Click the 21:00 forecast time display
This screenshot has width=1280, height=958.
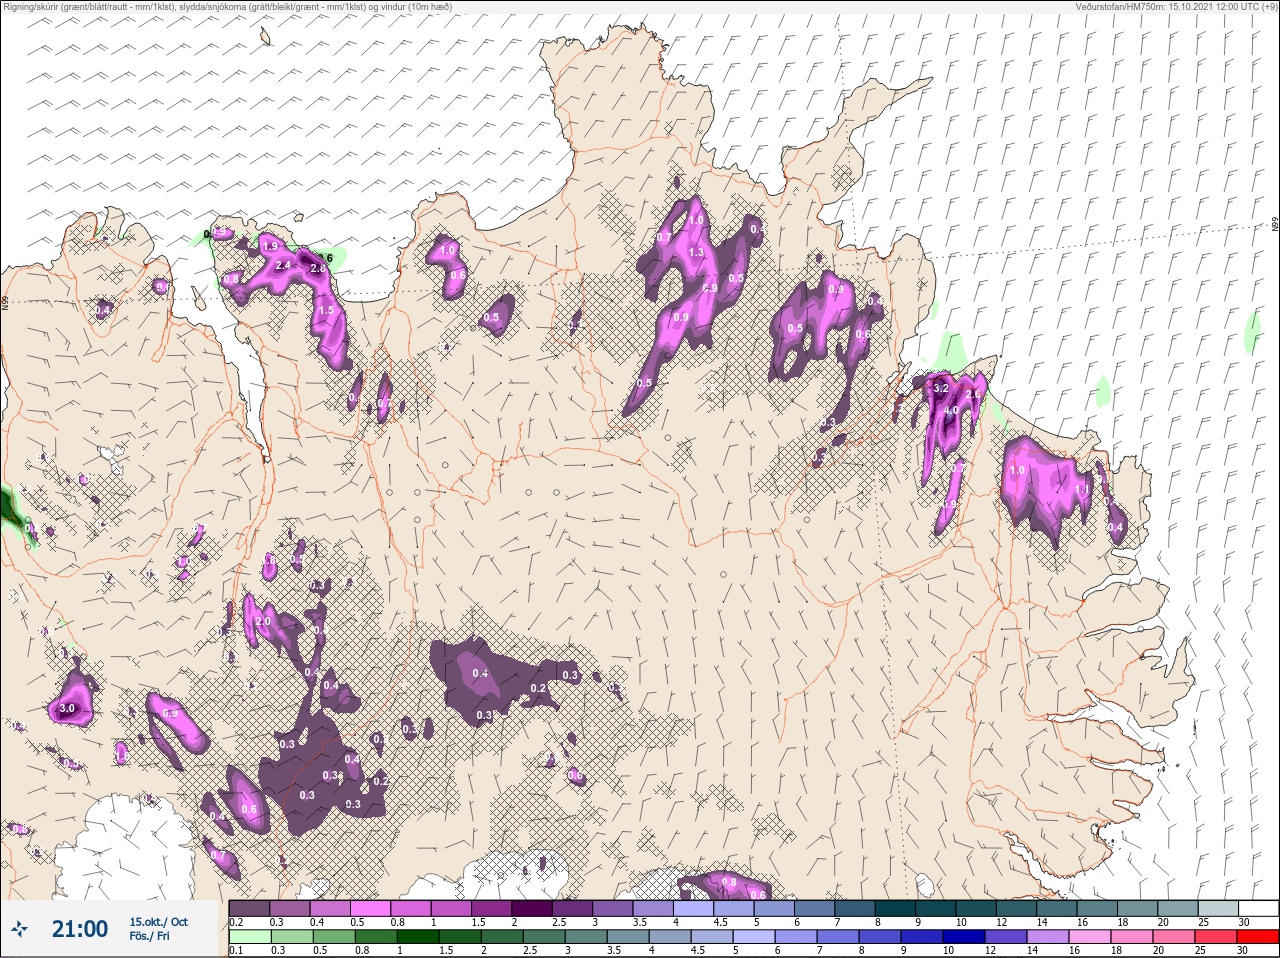click(80, 929)
